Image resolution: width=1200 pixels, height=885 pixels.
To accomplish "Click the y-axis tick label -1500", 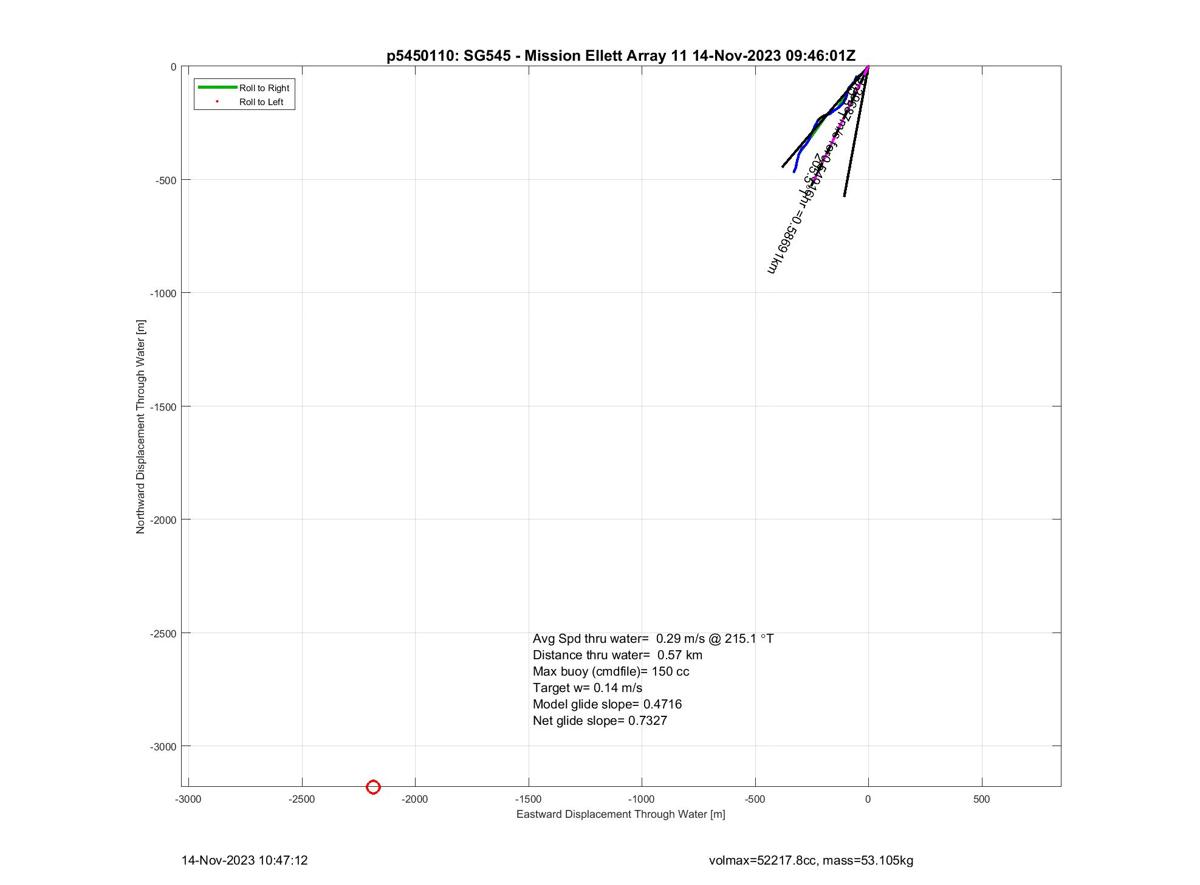I will point(163,407).
